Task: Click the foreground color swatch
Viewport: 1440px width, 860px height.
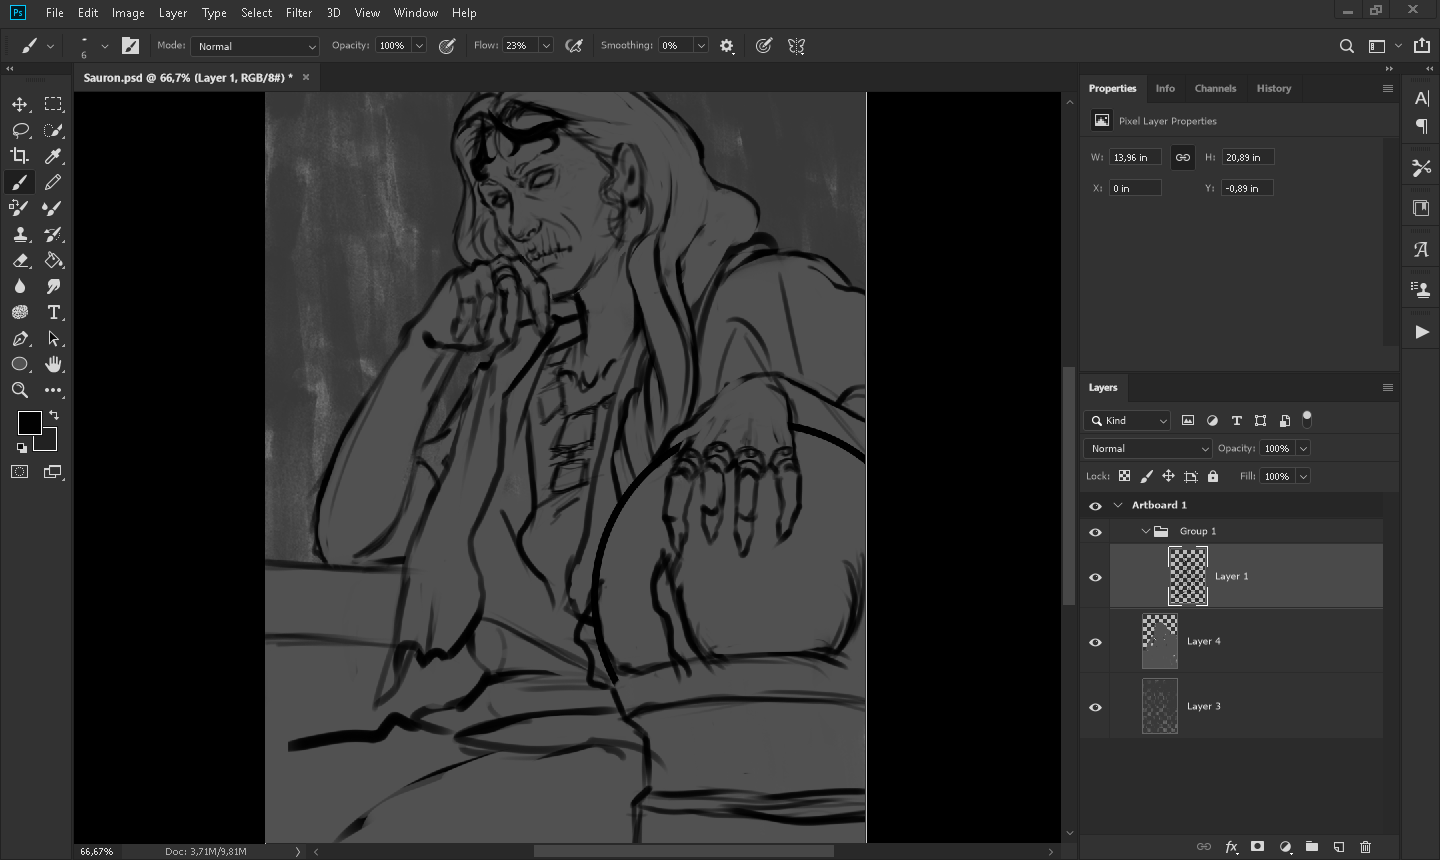Action: pyautogui.click(x=29, y=423)
